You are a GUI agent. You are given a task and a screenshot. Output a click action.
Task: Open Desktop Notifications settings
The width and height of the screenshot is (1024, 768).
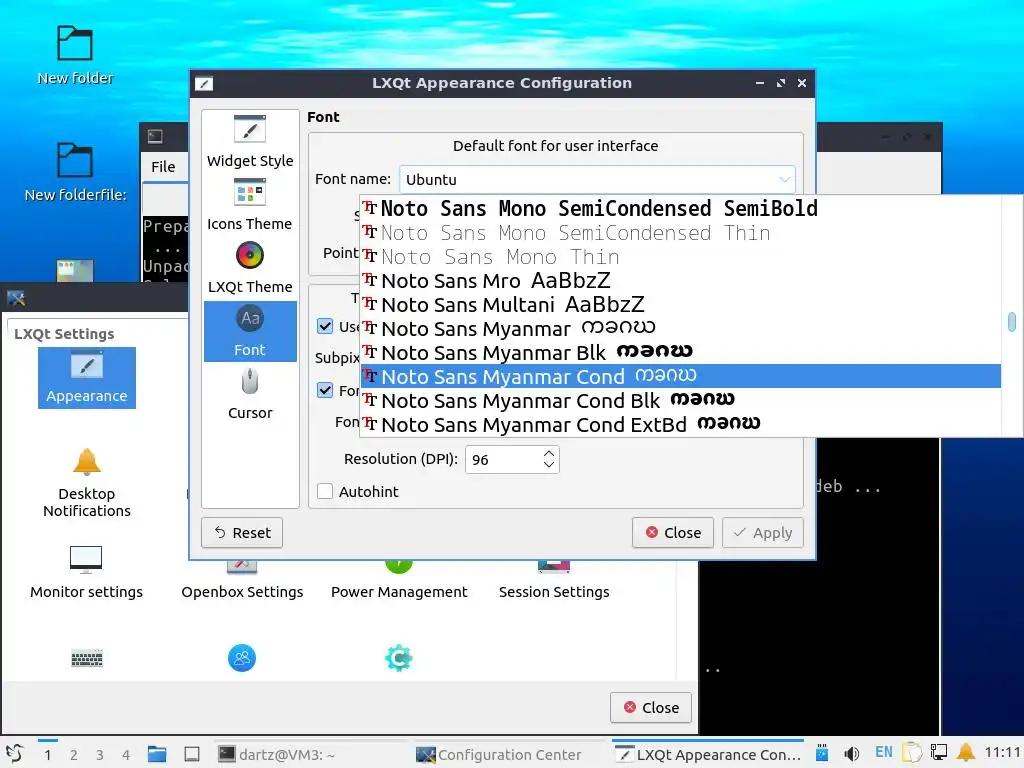click(87, 483)
